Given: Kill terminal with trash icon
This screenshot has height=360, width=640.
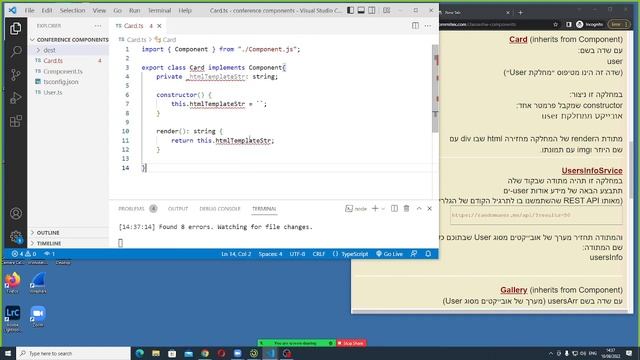Looking at the screenshot, I should point(407,209).
